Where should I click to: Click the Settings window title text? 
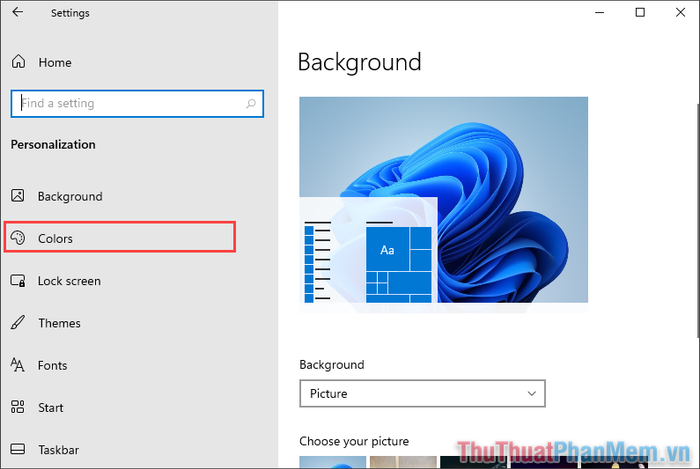(70, 13)
